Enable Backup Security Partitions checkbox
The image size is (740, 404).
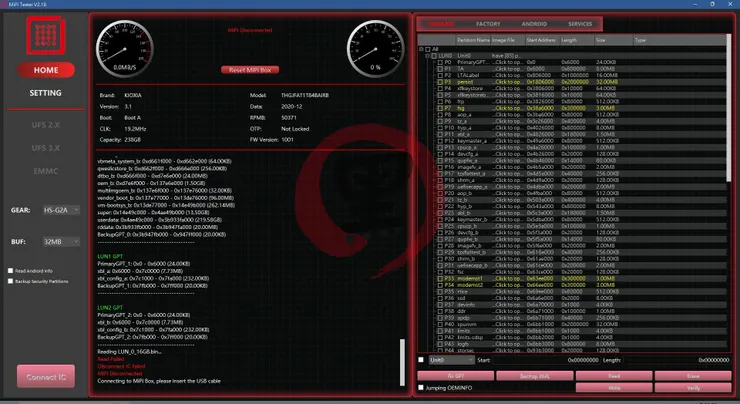tap(10, 281)
